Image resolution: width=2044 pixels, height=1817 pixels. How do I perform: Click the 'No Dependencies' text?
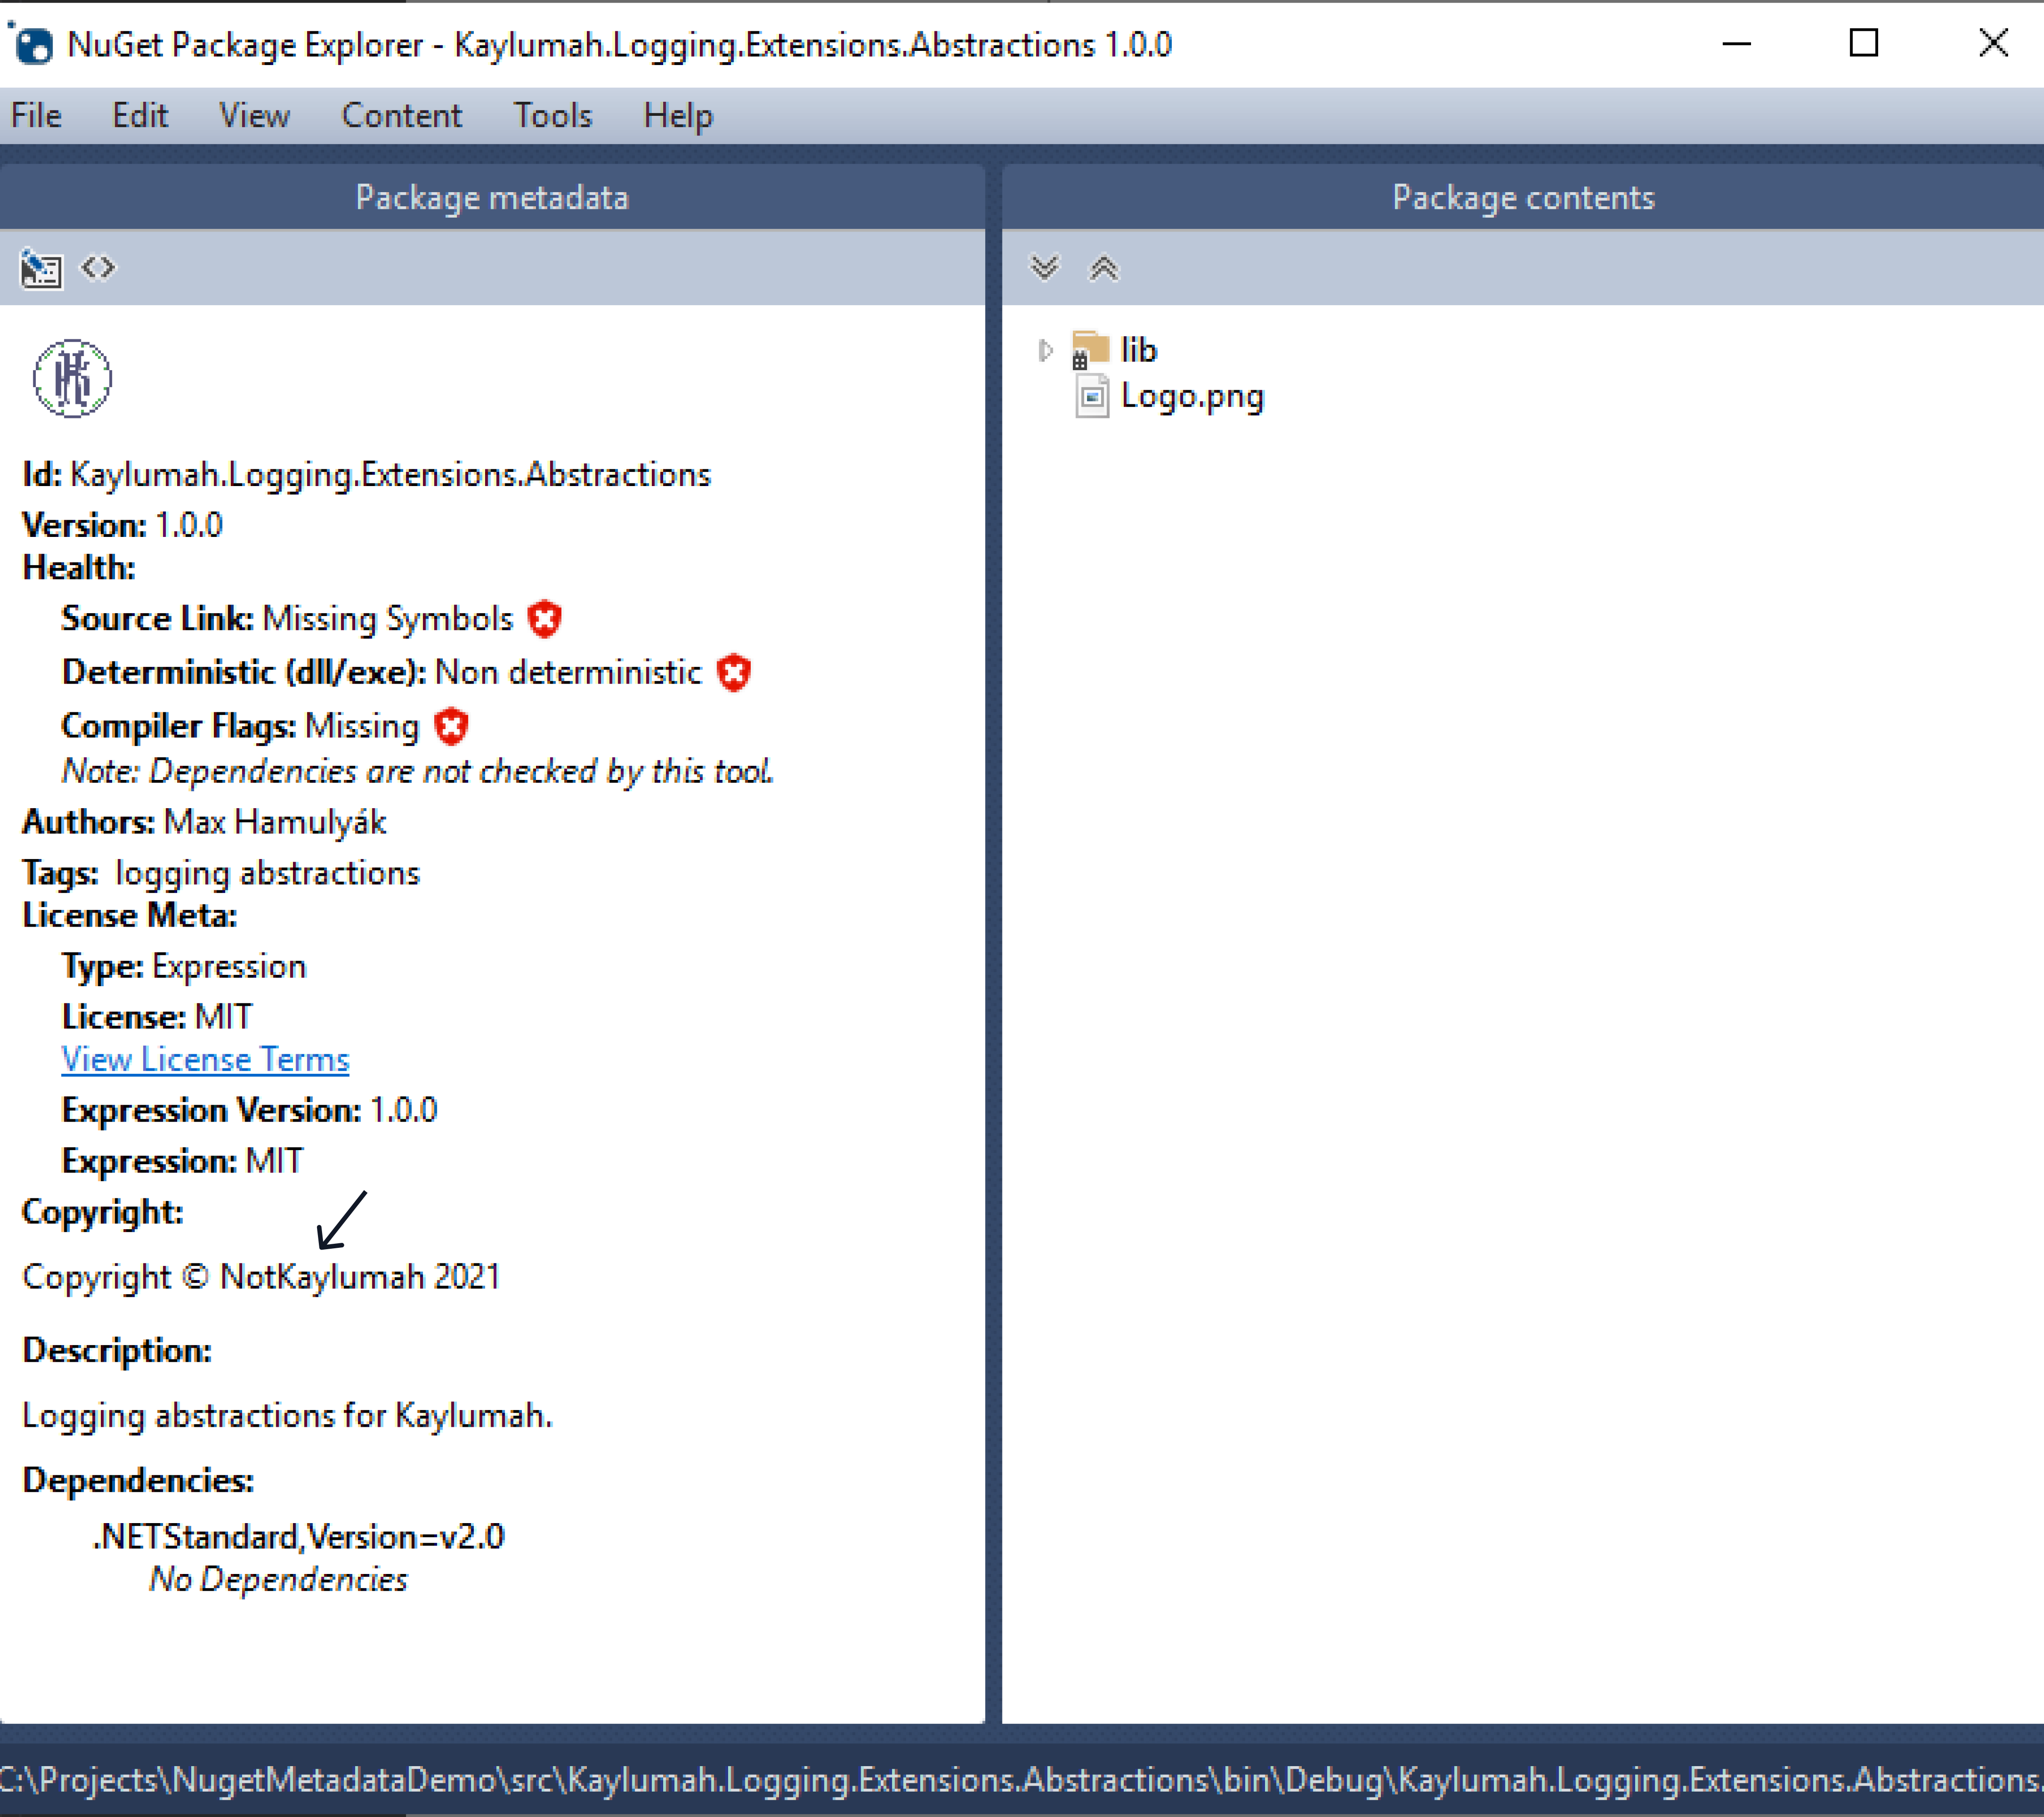(278, 1579)
